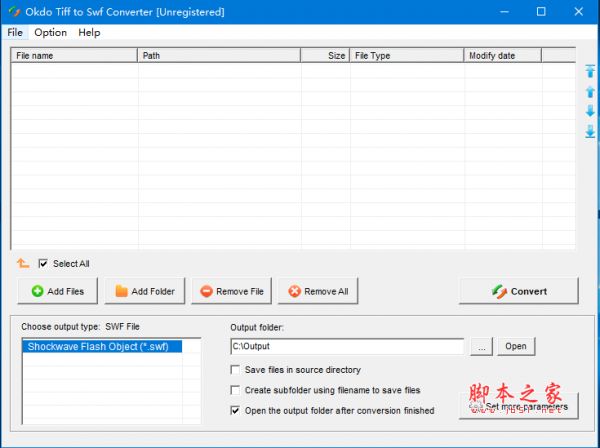The image size is (600, 448).
Task: Open the File menu
Action: 15,33
